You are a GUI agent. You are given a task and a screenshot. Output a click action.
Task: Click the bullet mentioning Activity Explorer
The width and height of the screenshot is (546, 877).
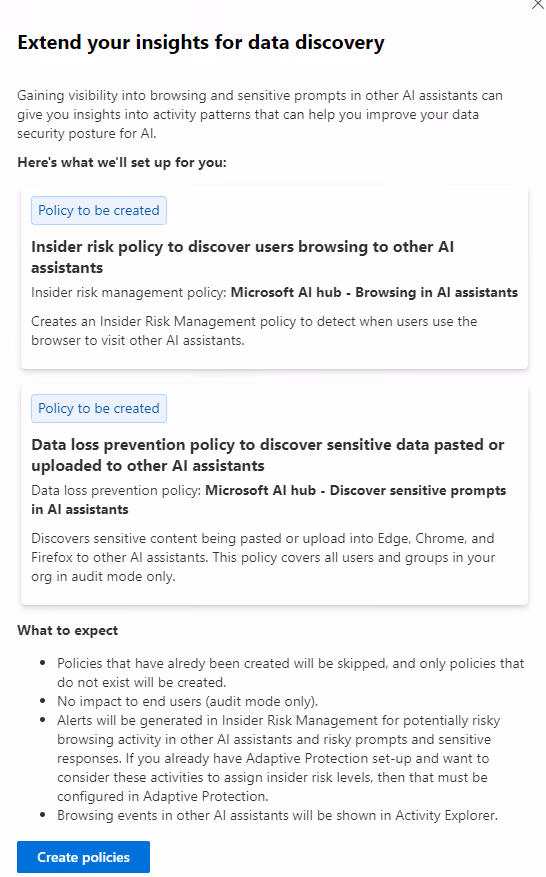pyautogui.click(x=277, y=815)
